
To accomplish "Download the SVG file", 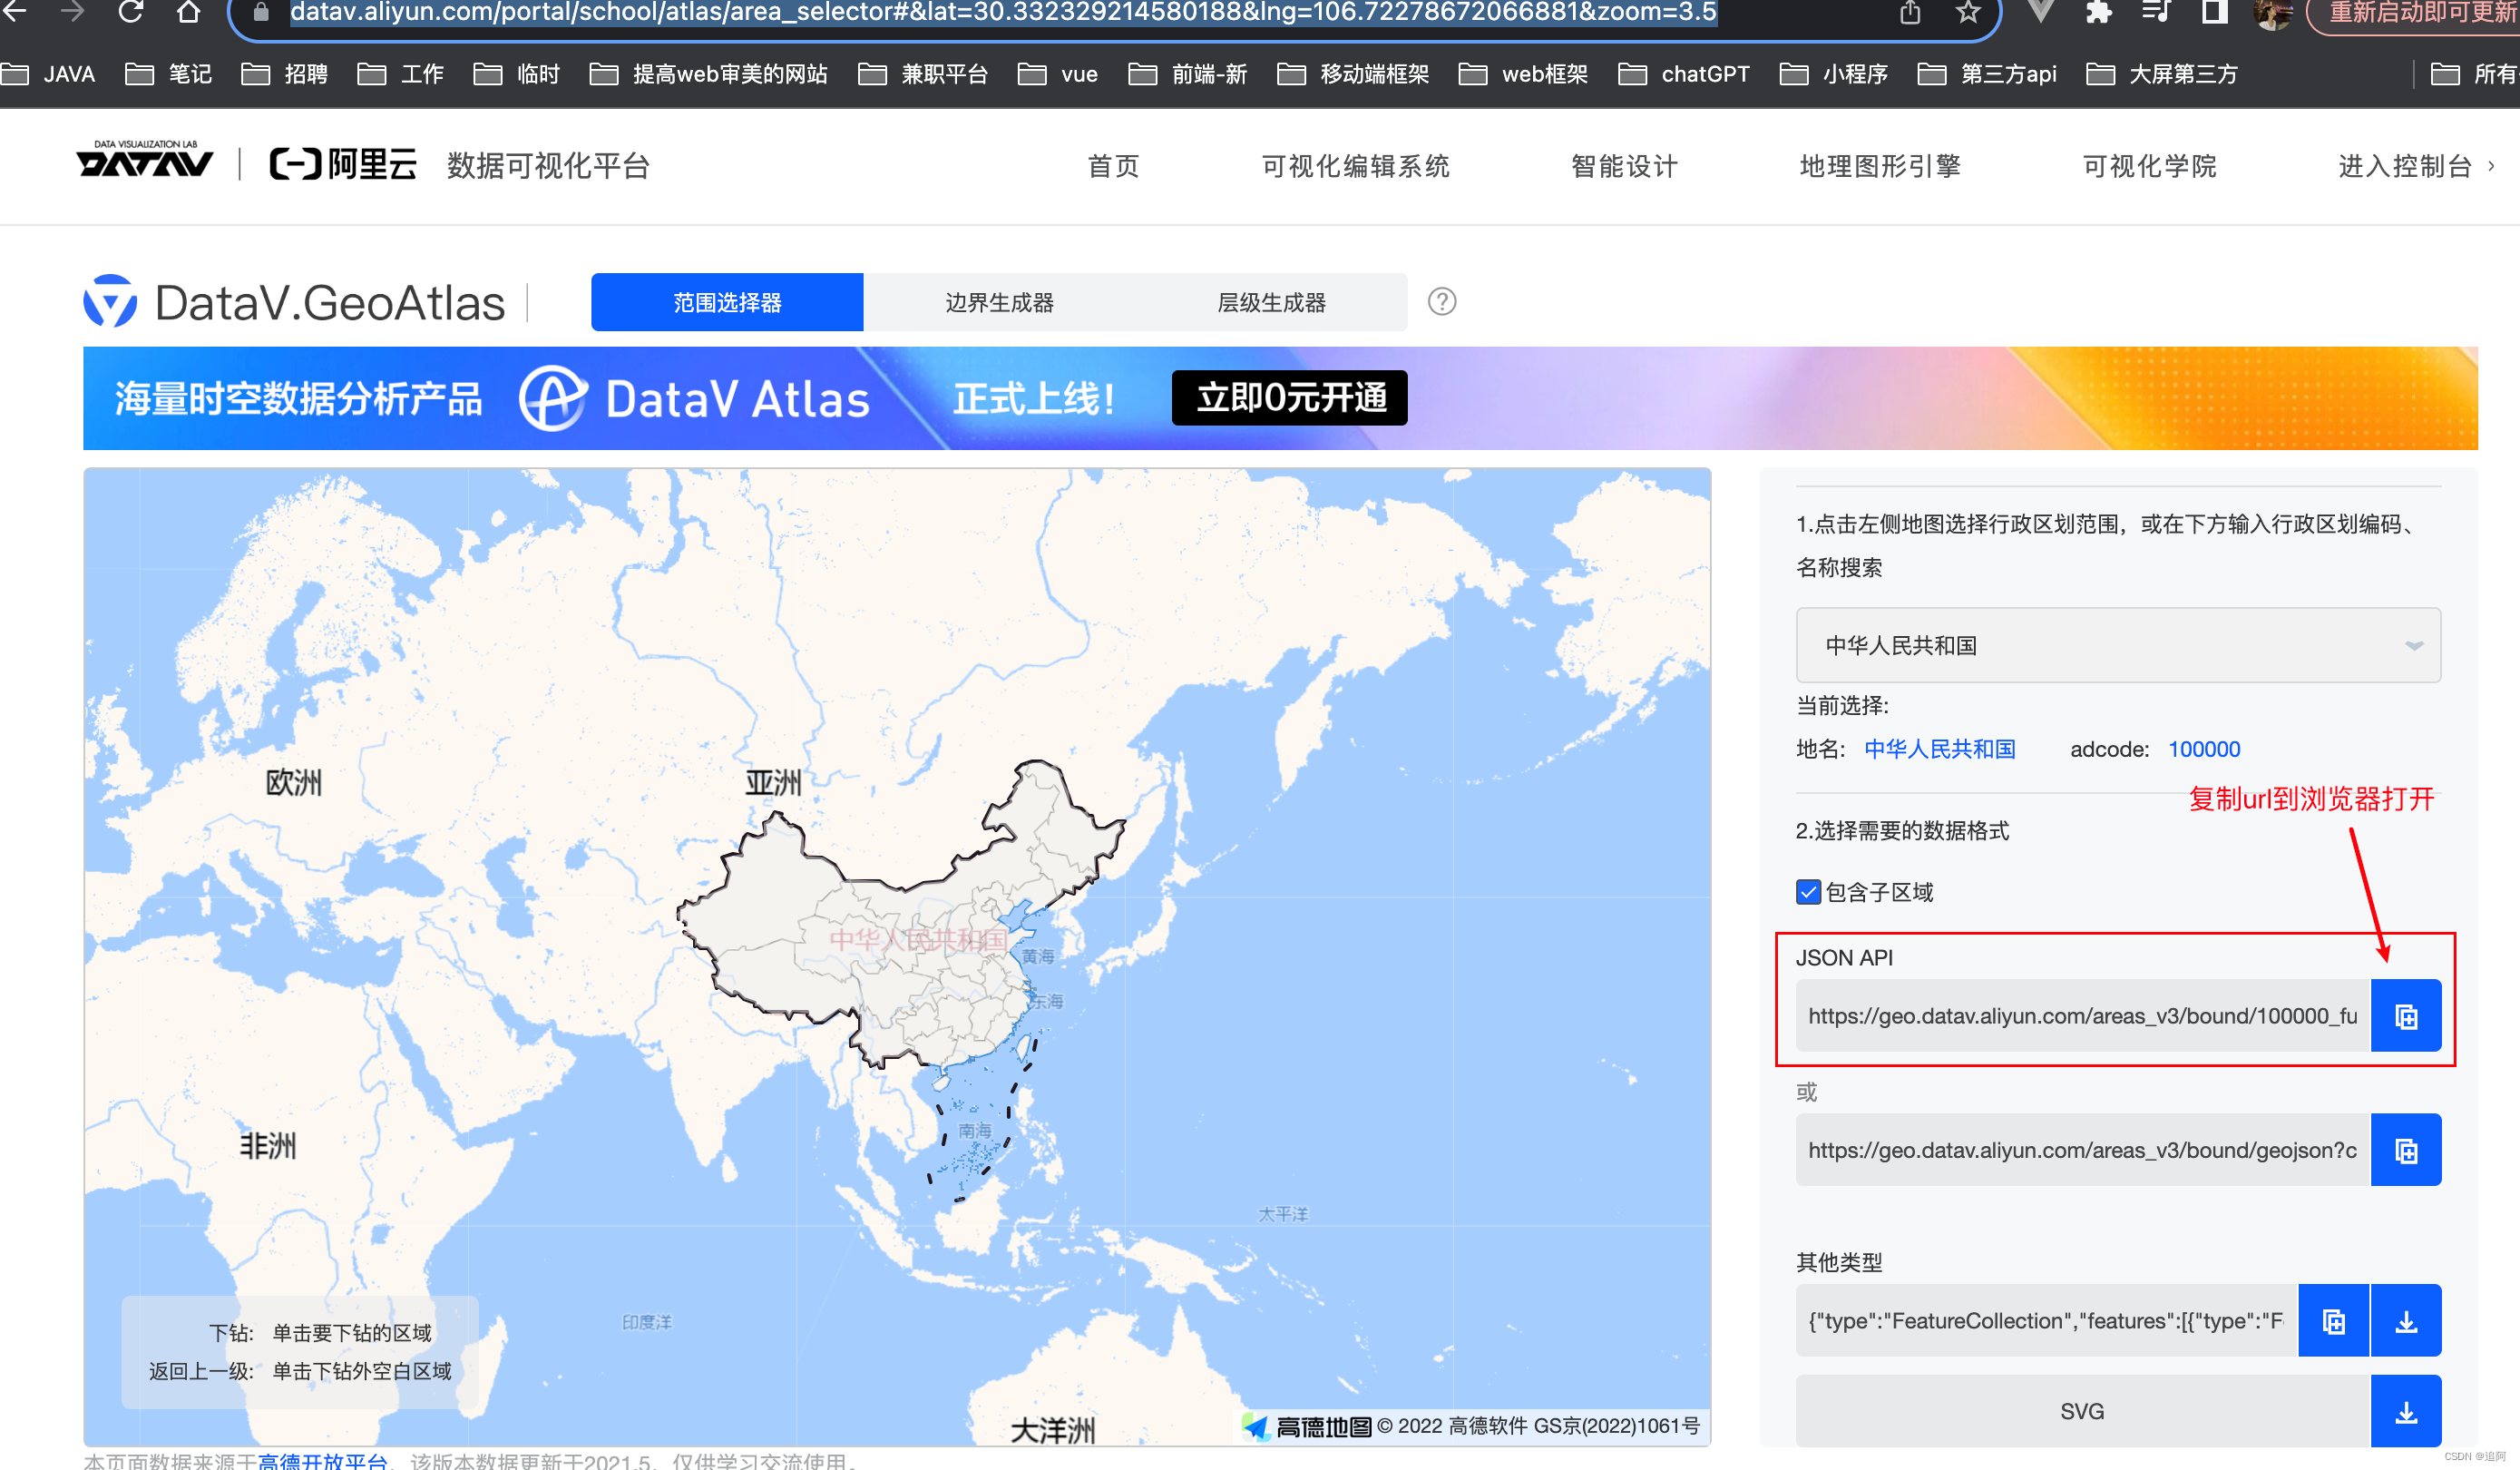I will pos(2405,1411).
